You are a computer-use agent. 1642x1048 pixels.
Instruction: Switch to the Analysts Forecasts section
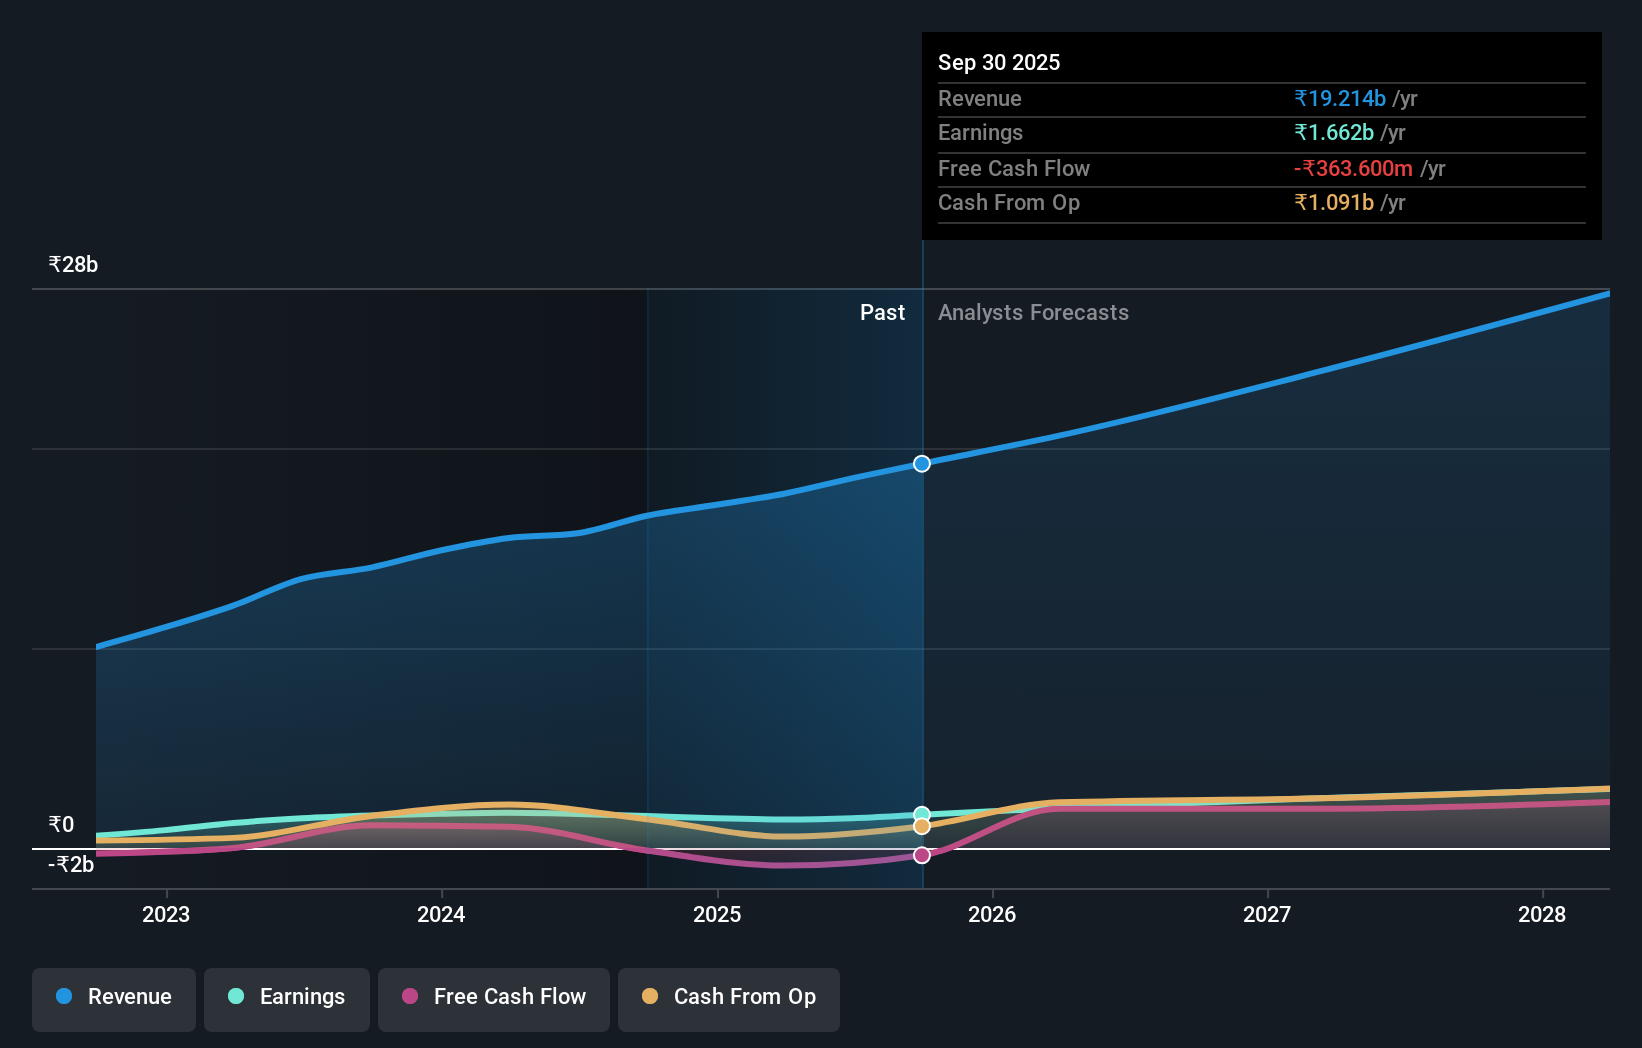tap(1033, 312)
